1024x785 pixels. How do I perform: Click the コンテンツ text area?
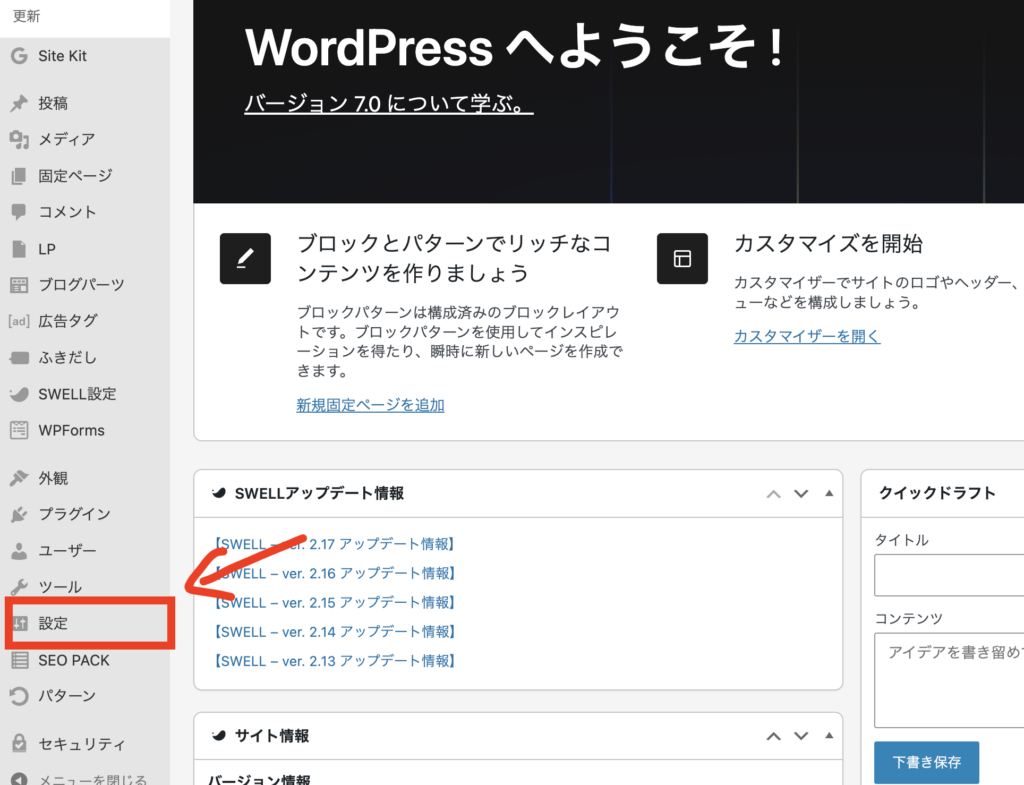[x=949, y=680]
